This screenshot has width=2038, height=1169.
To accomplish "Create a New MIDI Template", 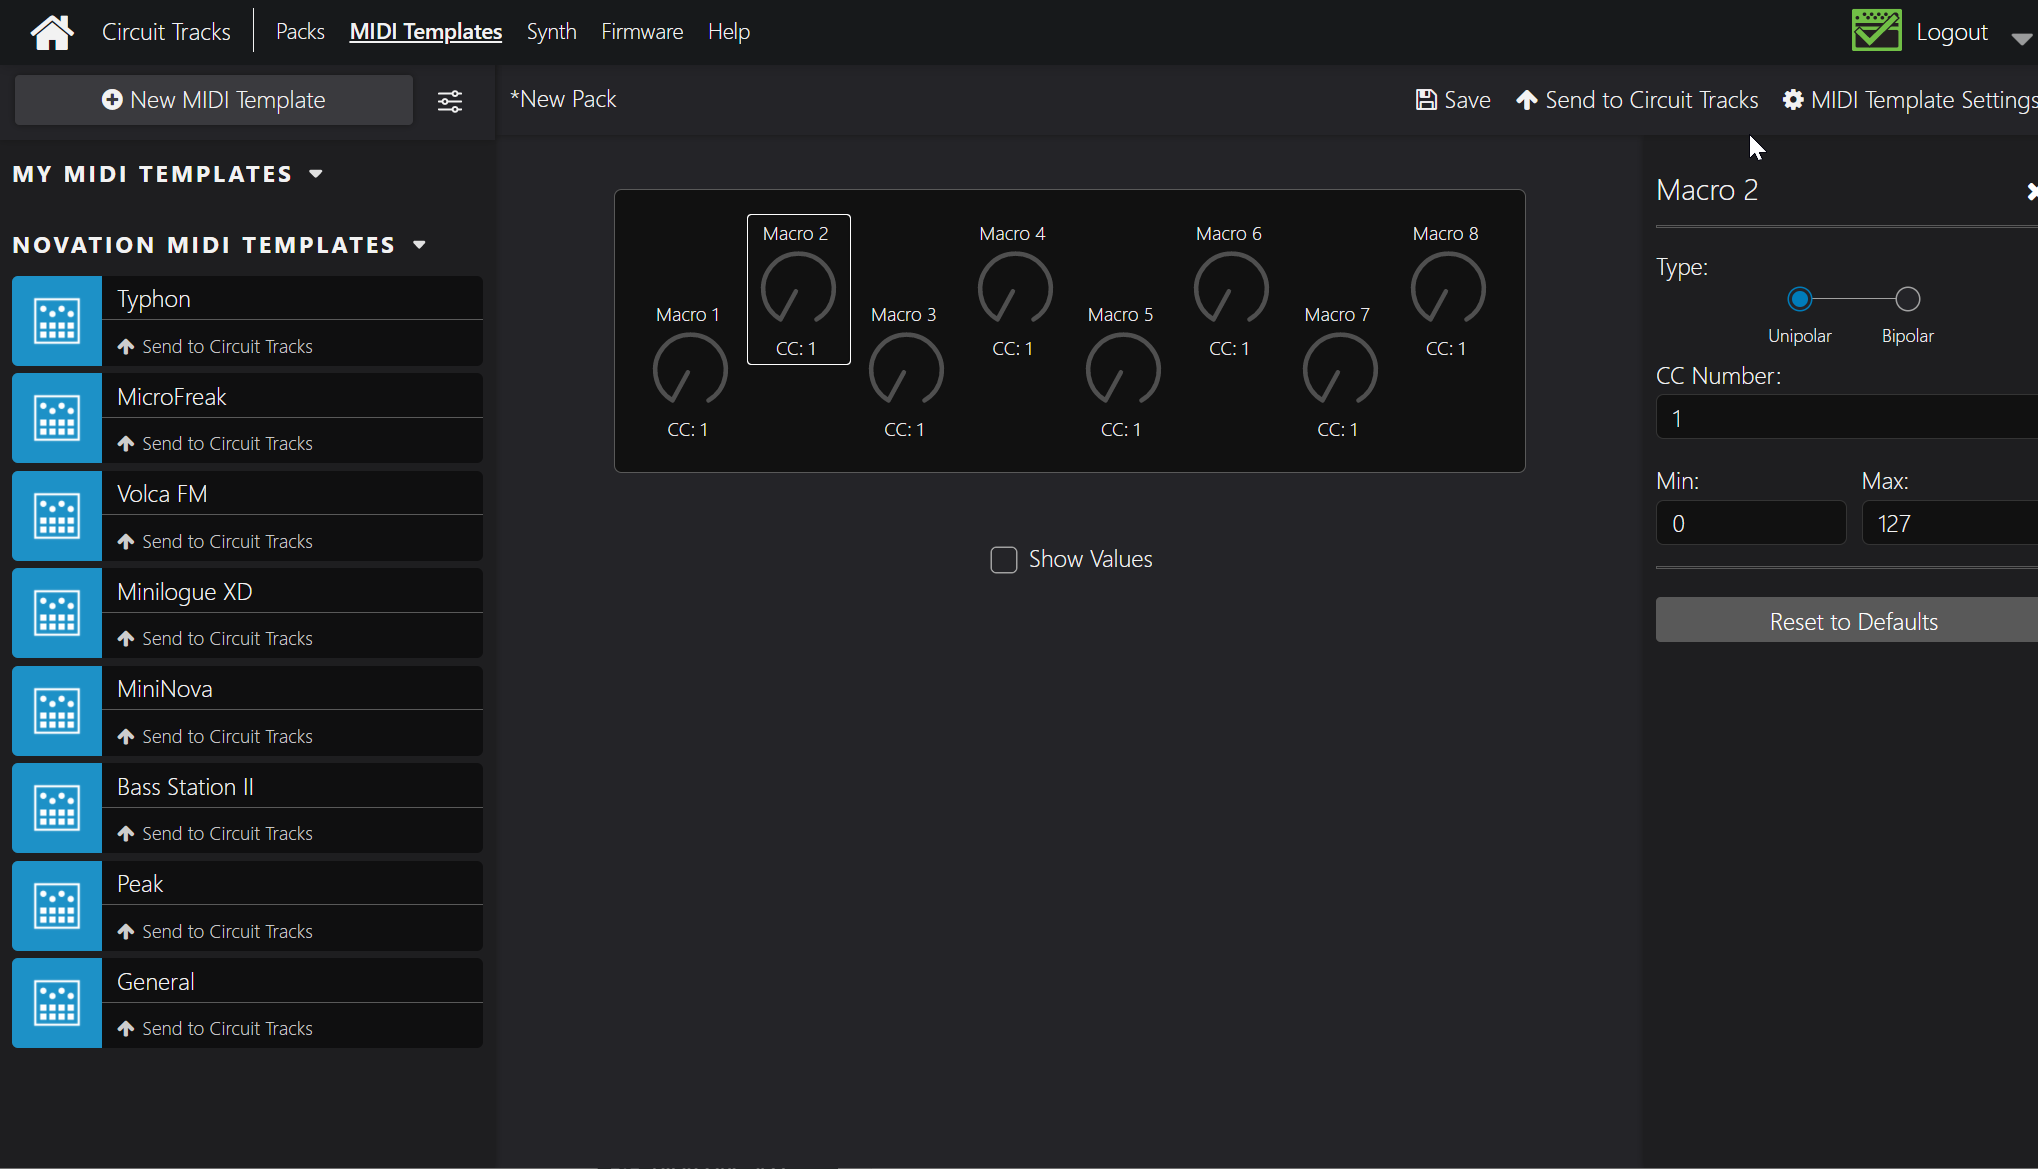I will 214,100.
